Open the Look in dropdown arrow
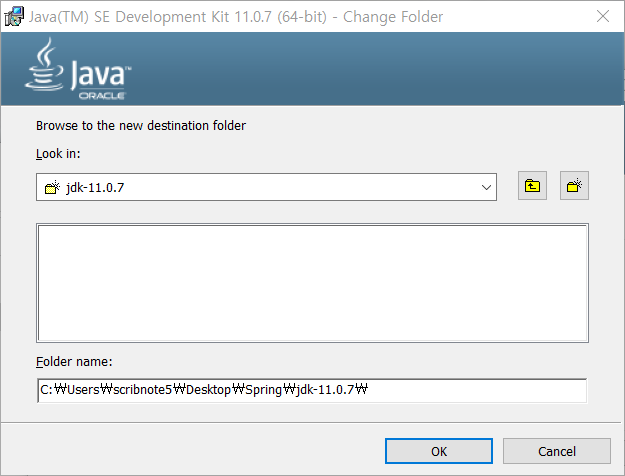625x476 pixels. [x=486, y=187]
